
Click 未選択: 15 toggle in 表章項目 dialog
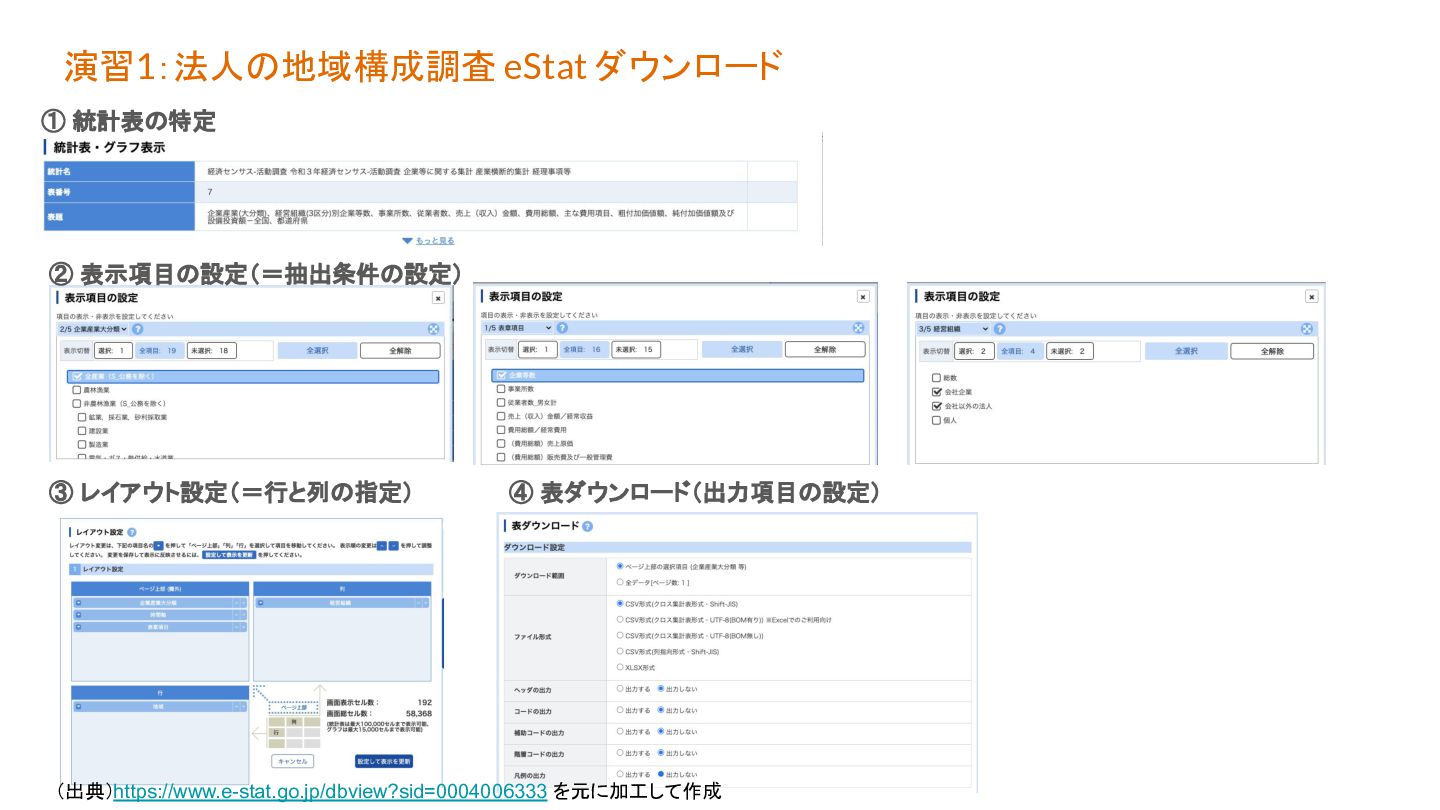(x=635, y=350)
